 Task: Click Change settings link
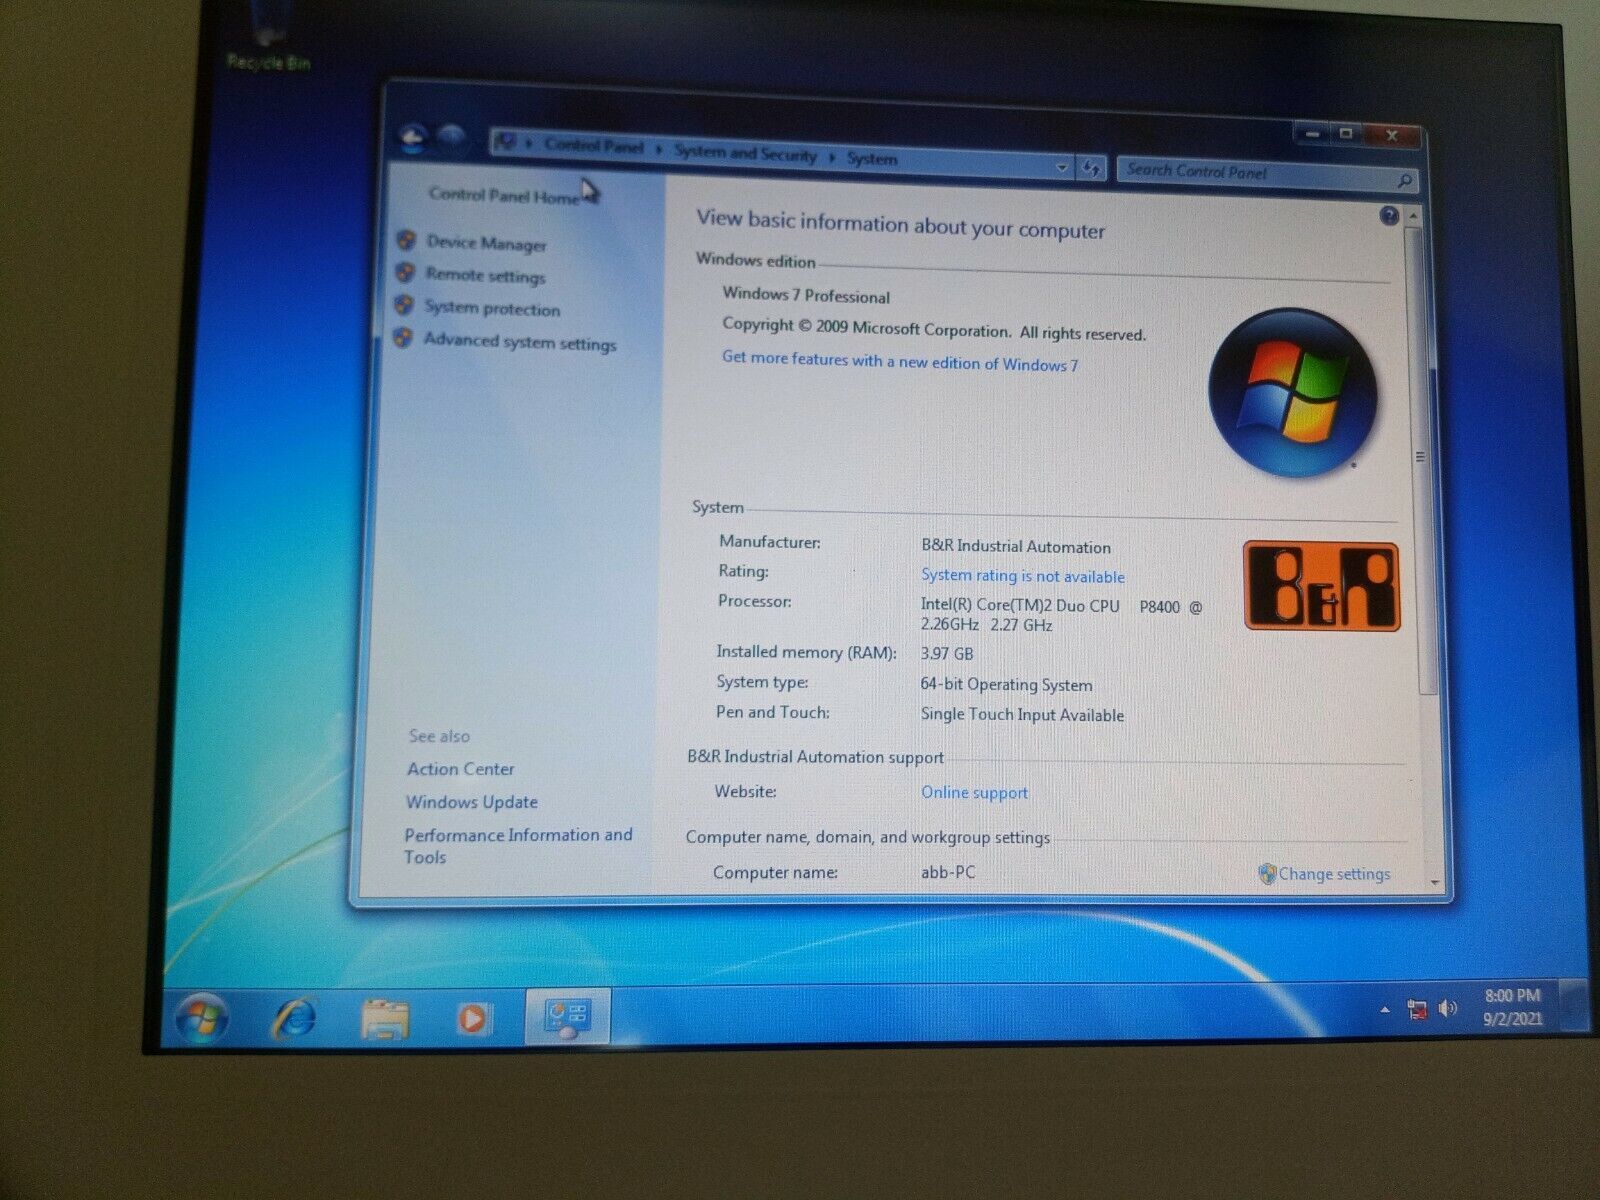1334,874
